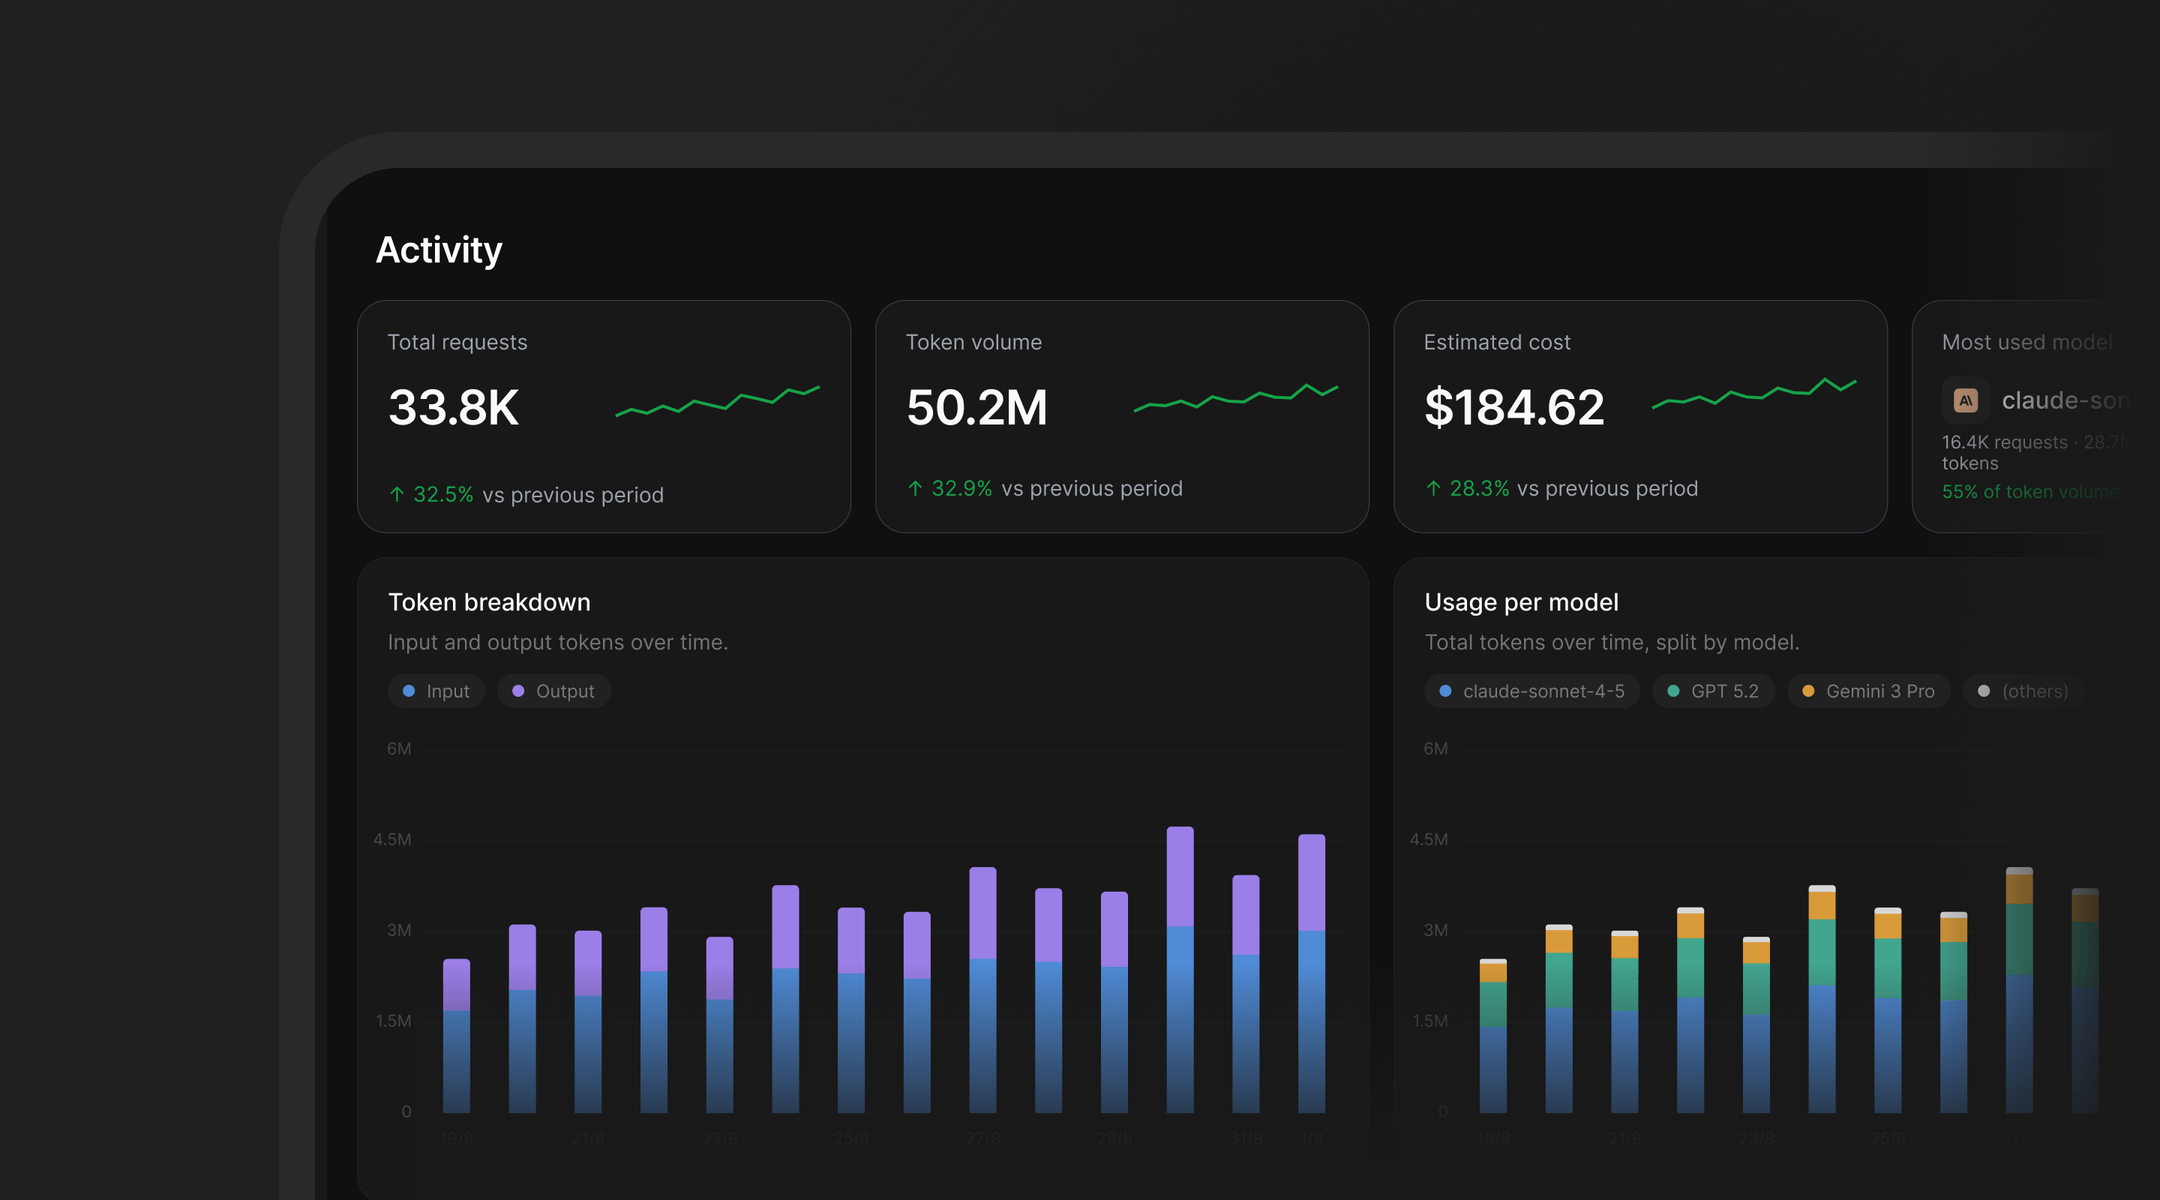Screen dimensions: 2160x1200
Task: Hide the GPT 5.2 series
Action: [1714, 691]
